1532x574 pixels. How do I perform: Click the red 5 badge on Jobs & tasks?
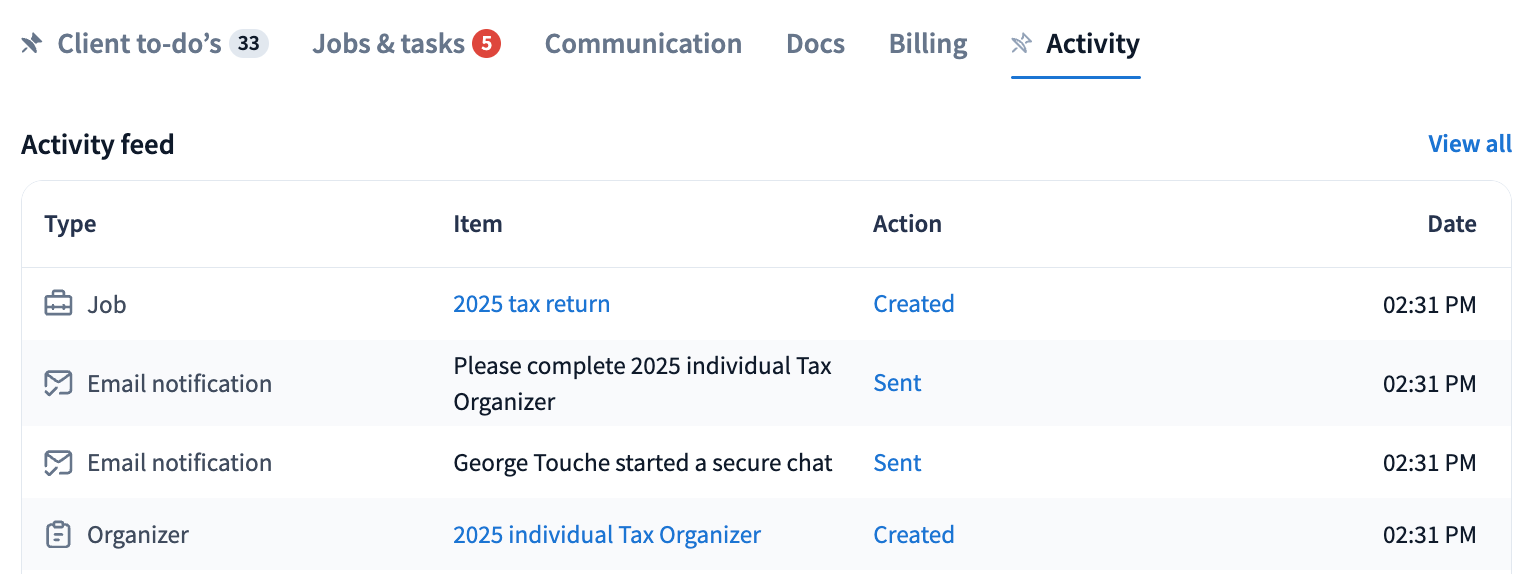[486, 44]
